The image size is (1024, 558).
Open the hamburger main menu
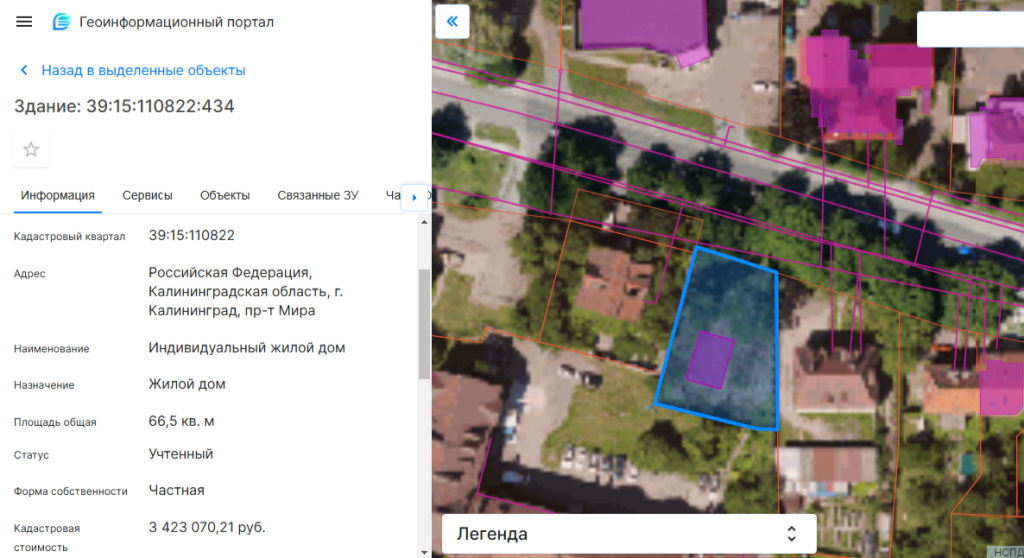pyautogui.click(x=25, y=22)
